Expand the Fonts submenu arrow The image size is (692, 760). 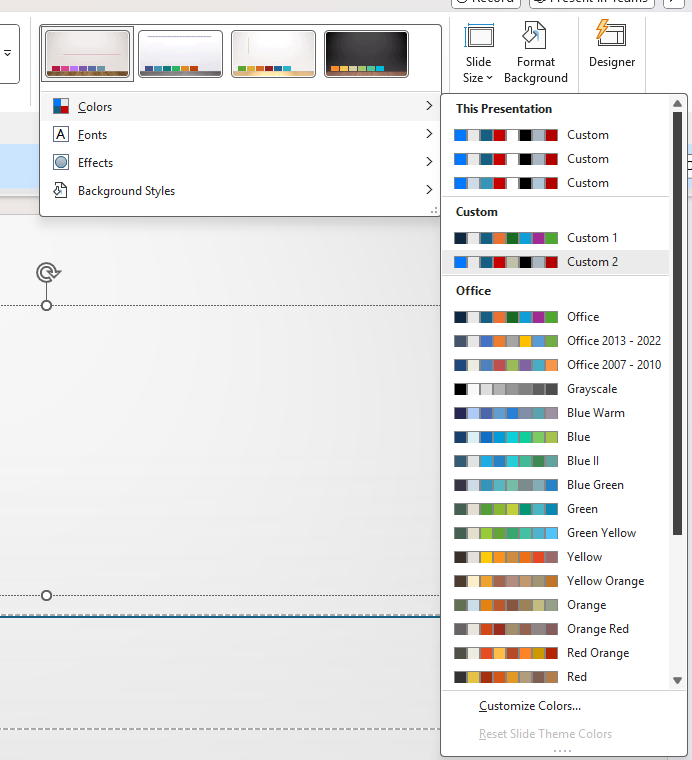click(429, 134)
